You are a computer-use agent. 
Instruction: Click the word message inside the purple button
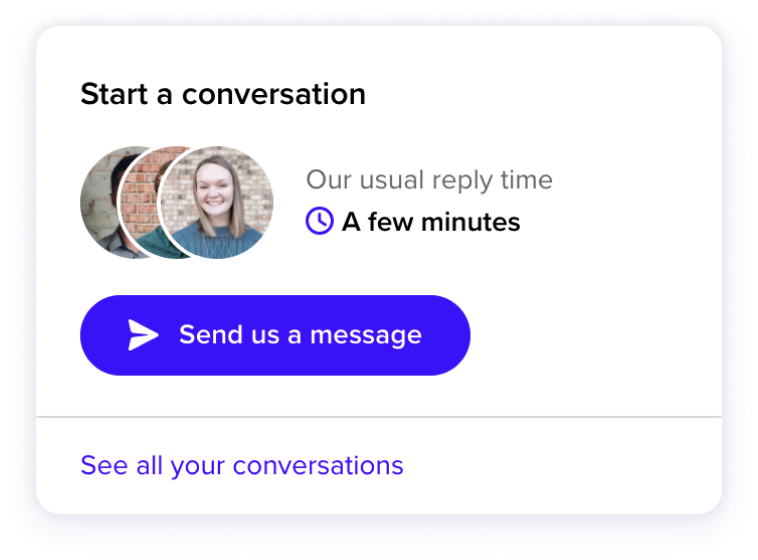click(x=366, y=335)
